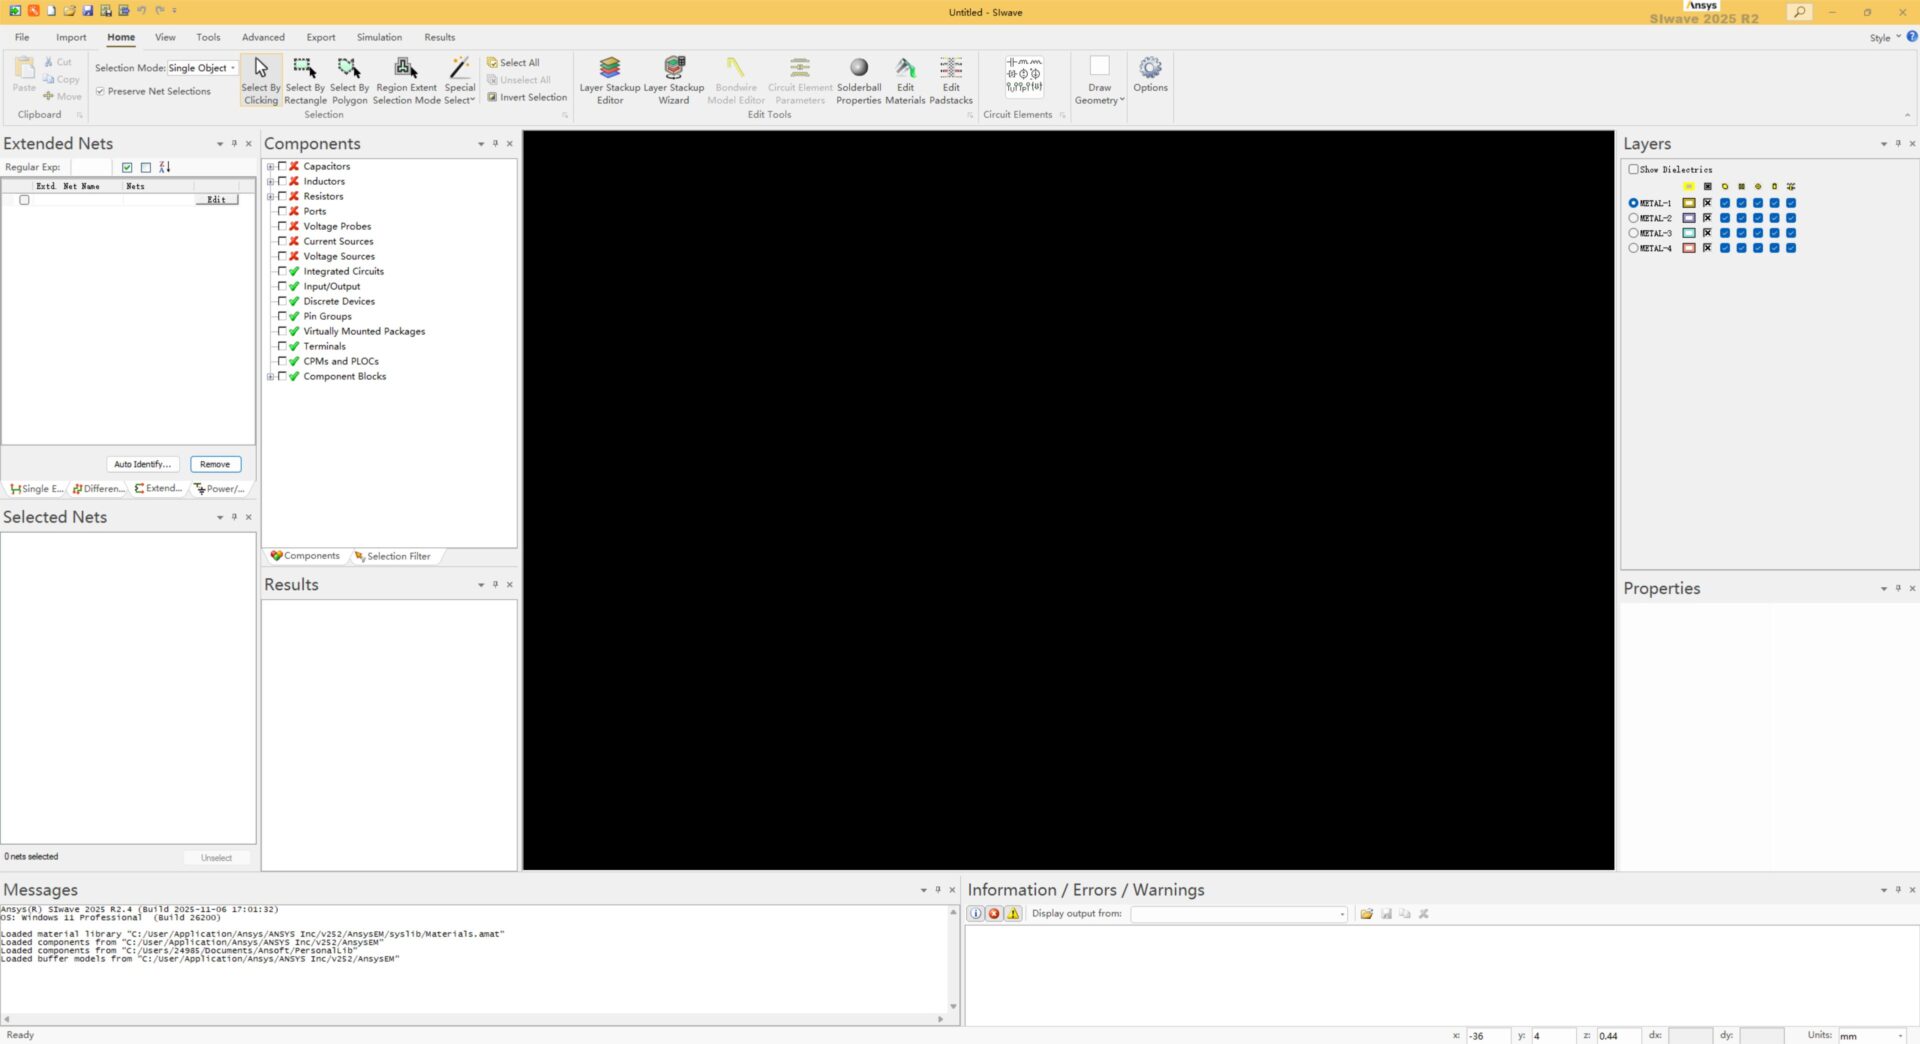Click the METAL-4 layer color swatch
Viewport: 1920px width, 1044px height.
pyautogui.click(x=1689, y=248)
